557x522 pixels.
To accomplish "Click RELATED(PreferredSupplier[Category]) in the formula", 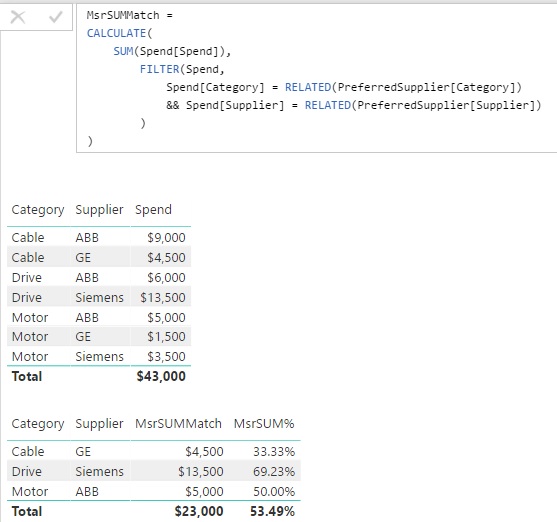I will (403, 87).
